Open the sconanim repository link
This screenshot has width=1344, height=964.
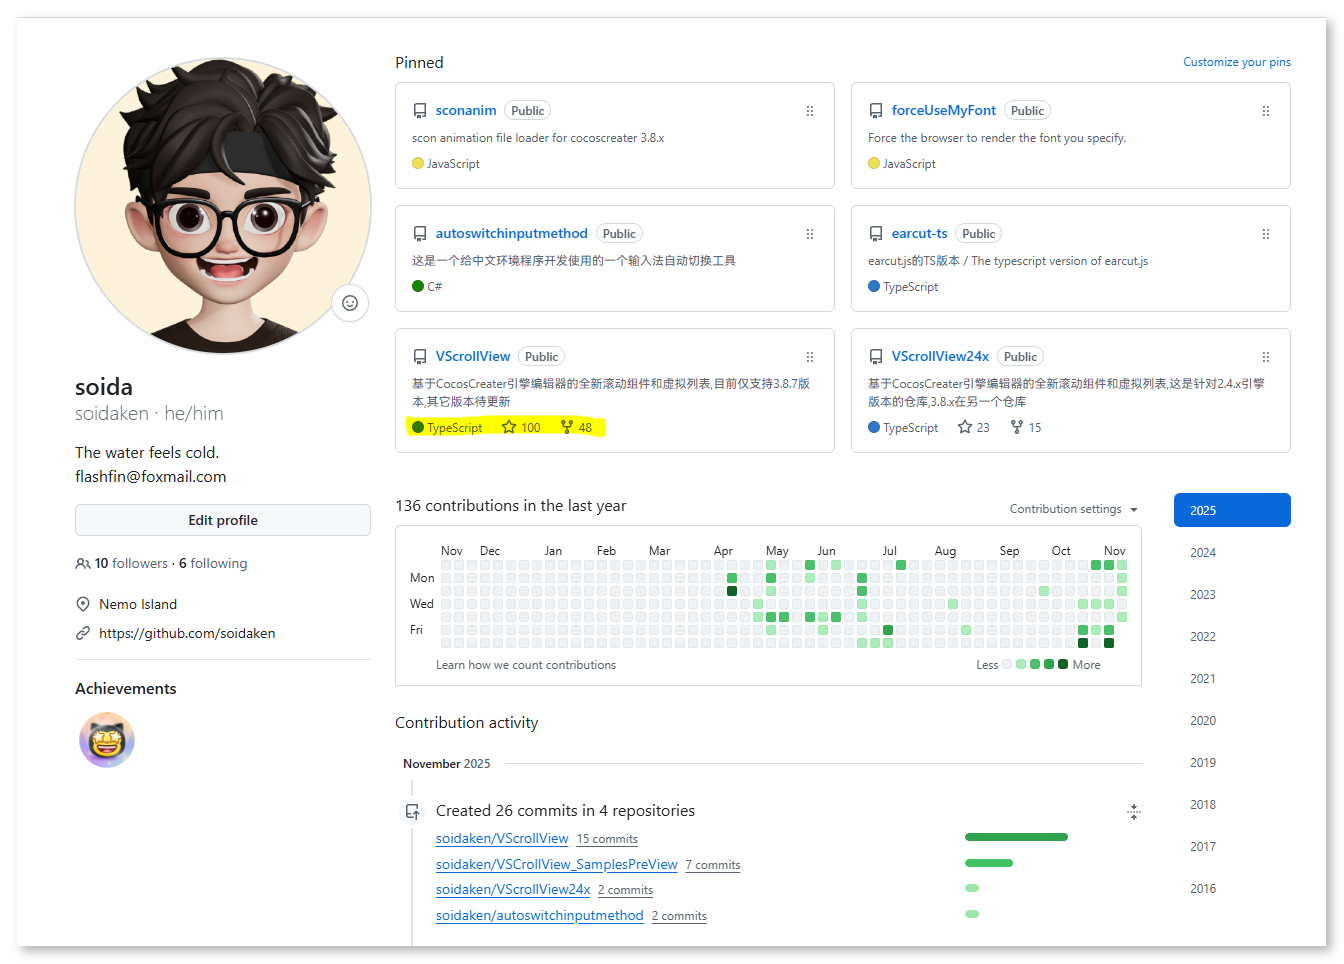[466, 110]
